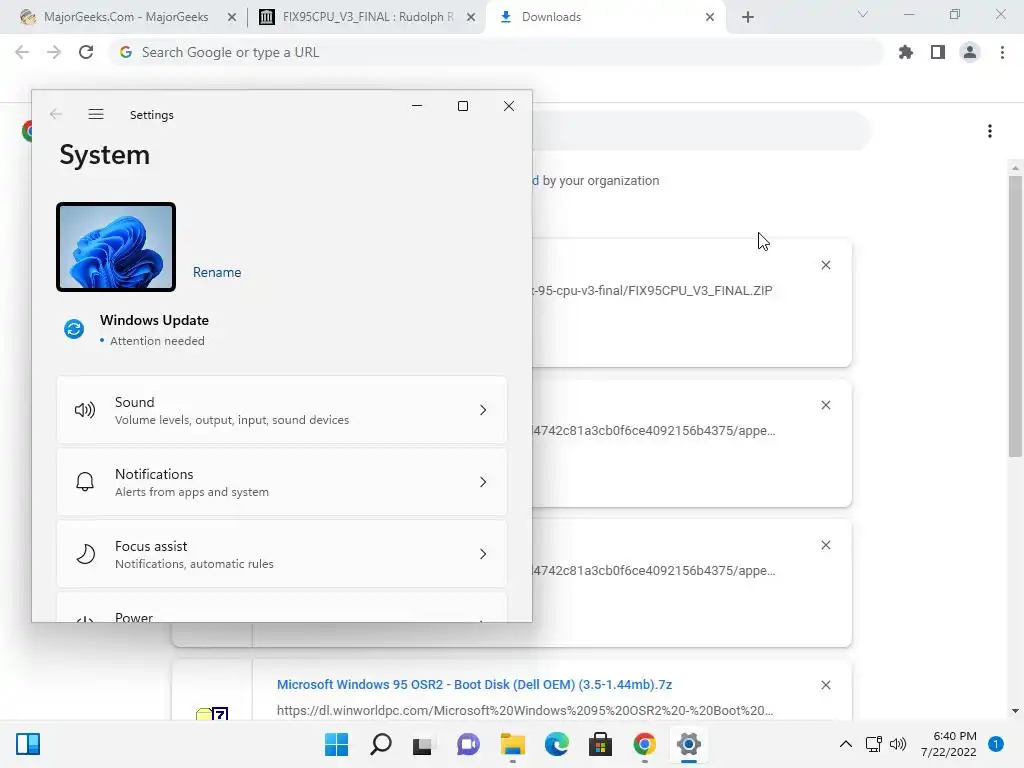Open the Settings hamburger navigation menu
The image size is (1024, 768).
96,114
